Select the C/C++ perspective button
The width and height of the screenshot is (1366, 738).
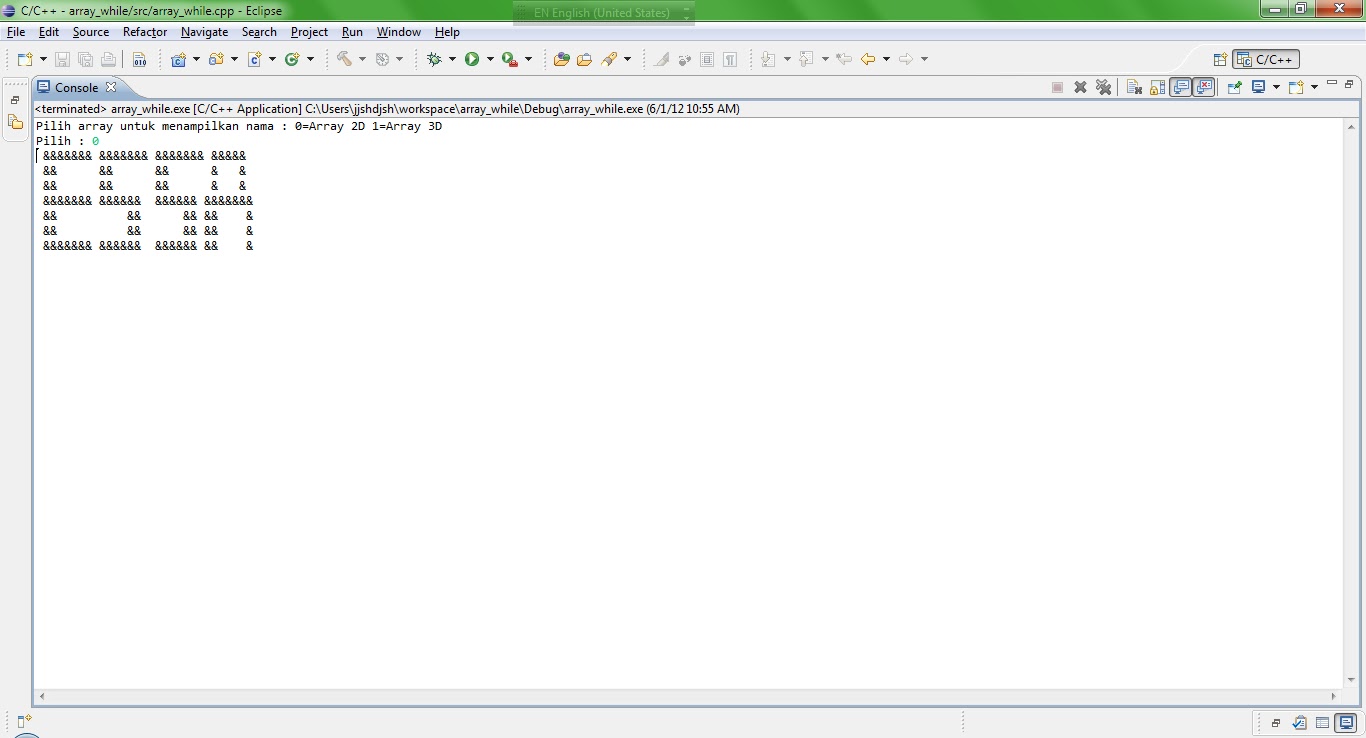pos(1266,59)
